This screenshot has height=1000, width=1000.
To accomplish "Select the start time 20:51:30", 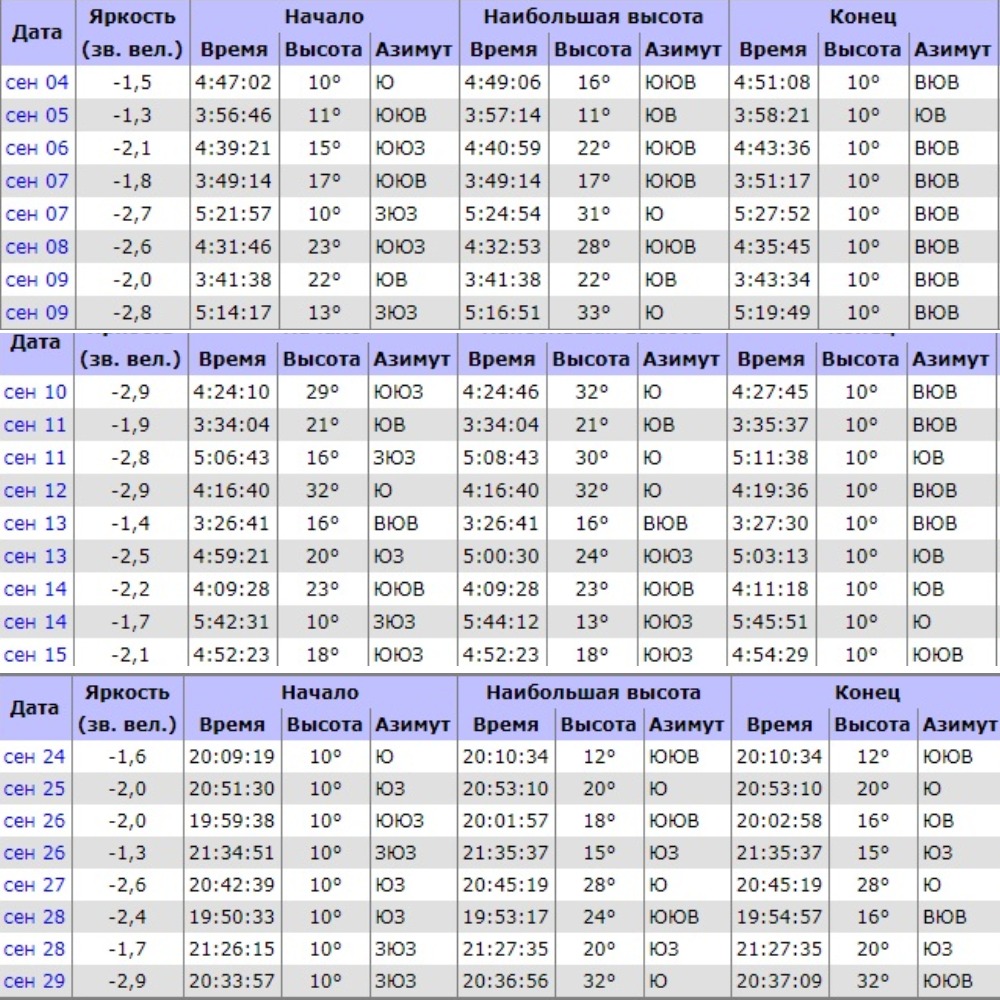I will tap(232, 788).
